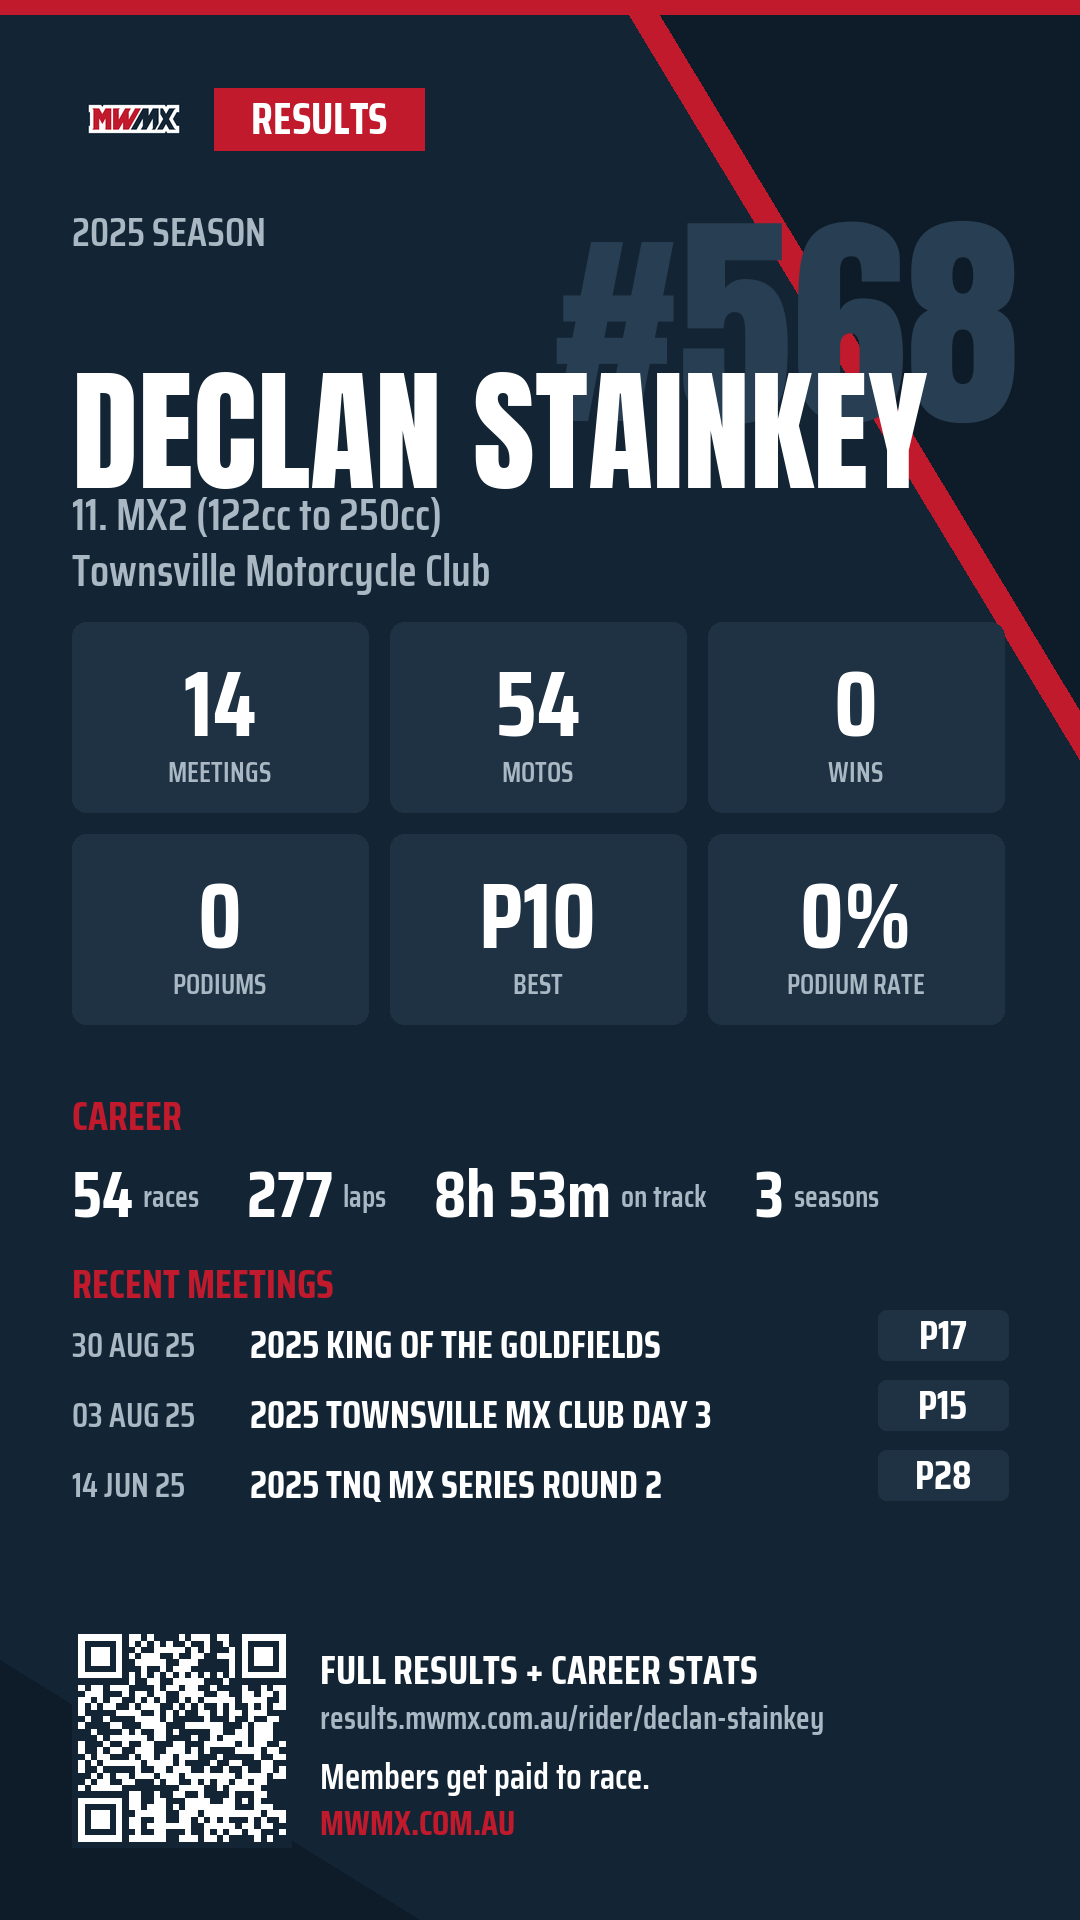Click the MWMX logo

coord(134,120)
